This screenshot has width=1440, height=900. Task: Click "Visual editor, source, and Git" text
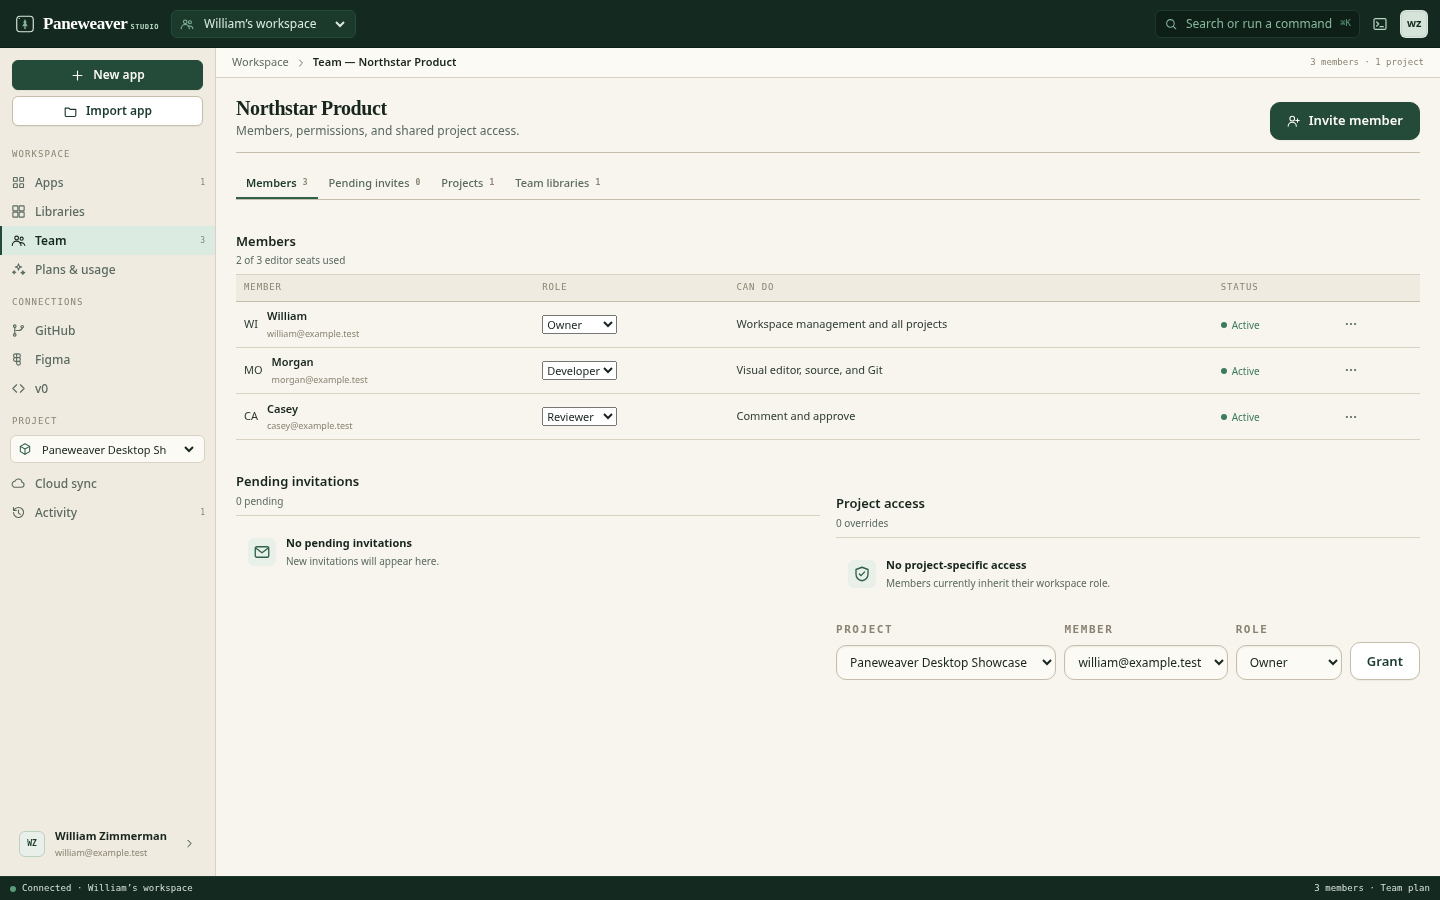tap(810, 370)
